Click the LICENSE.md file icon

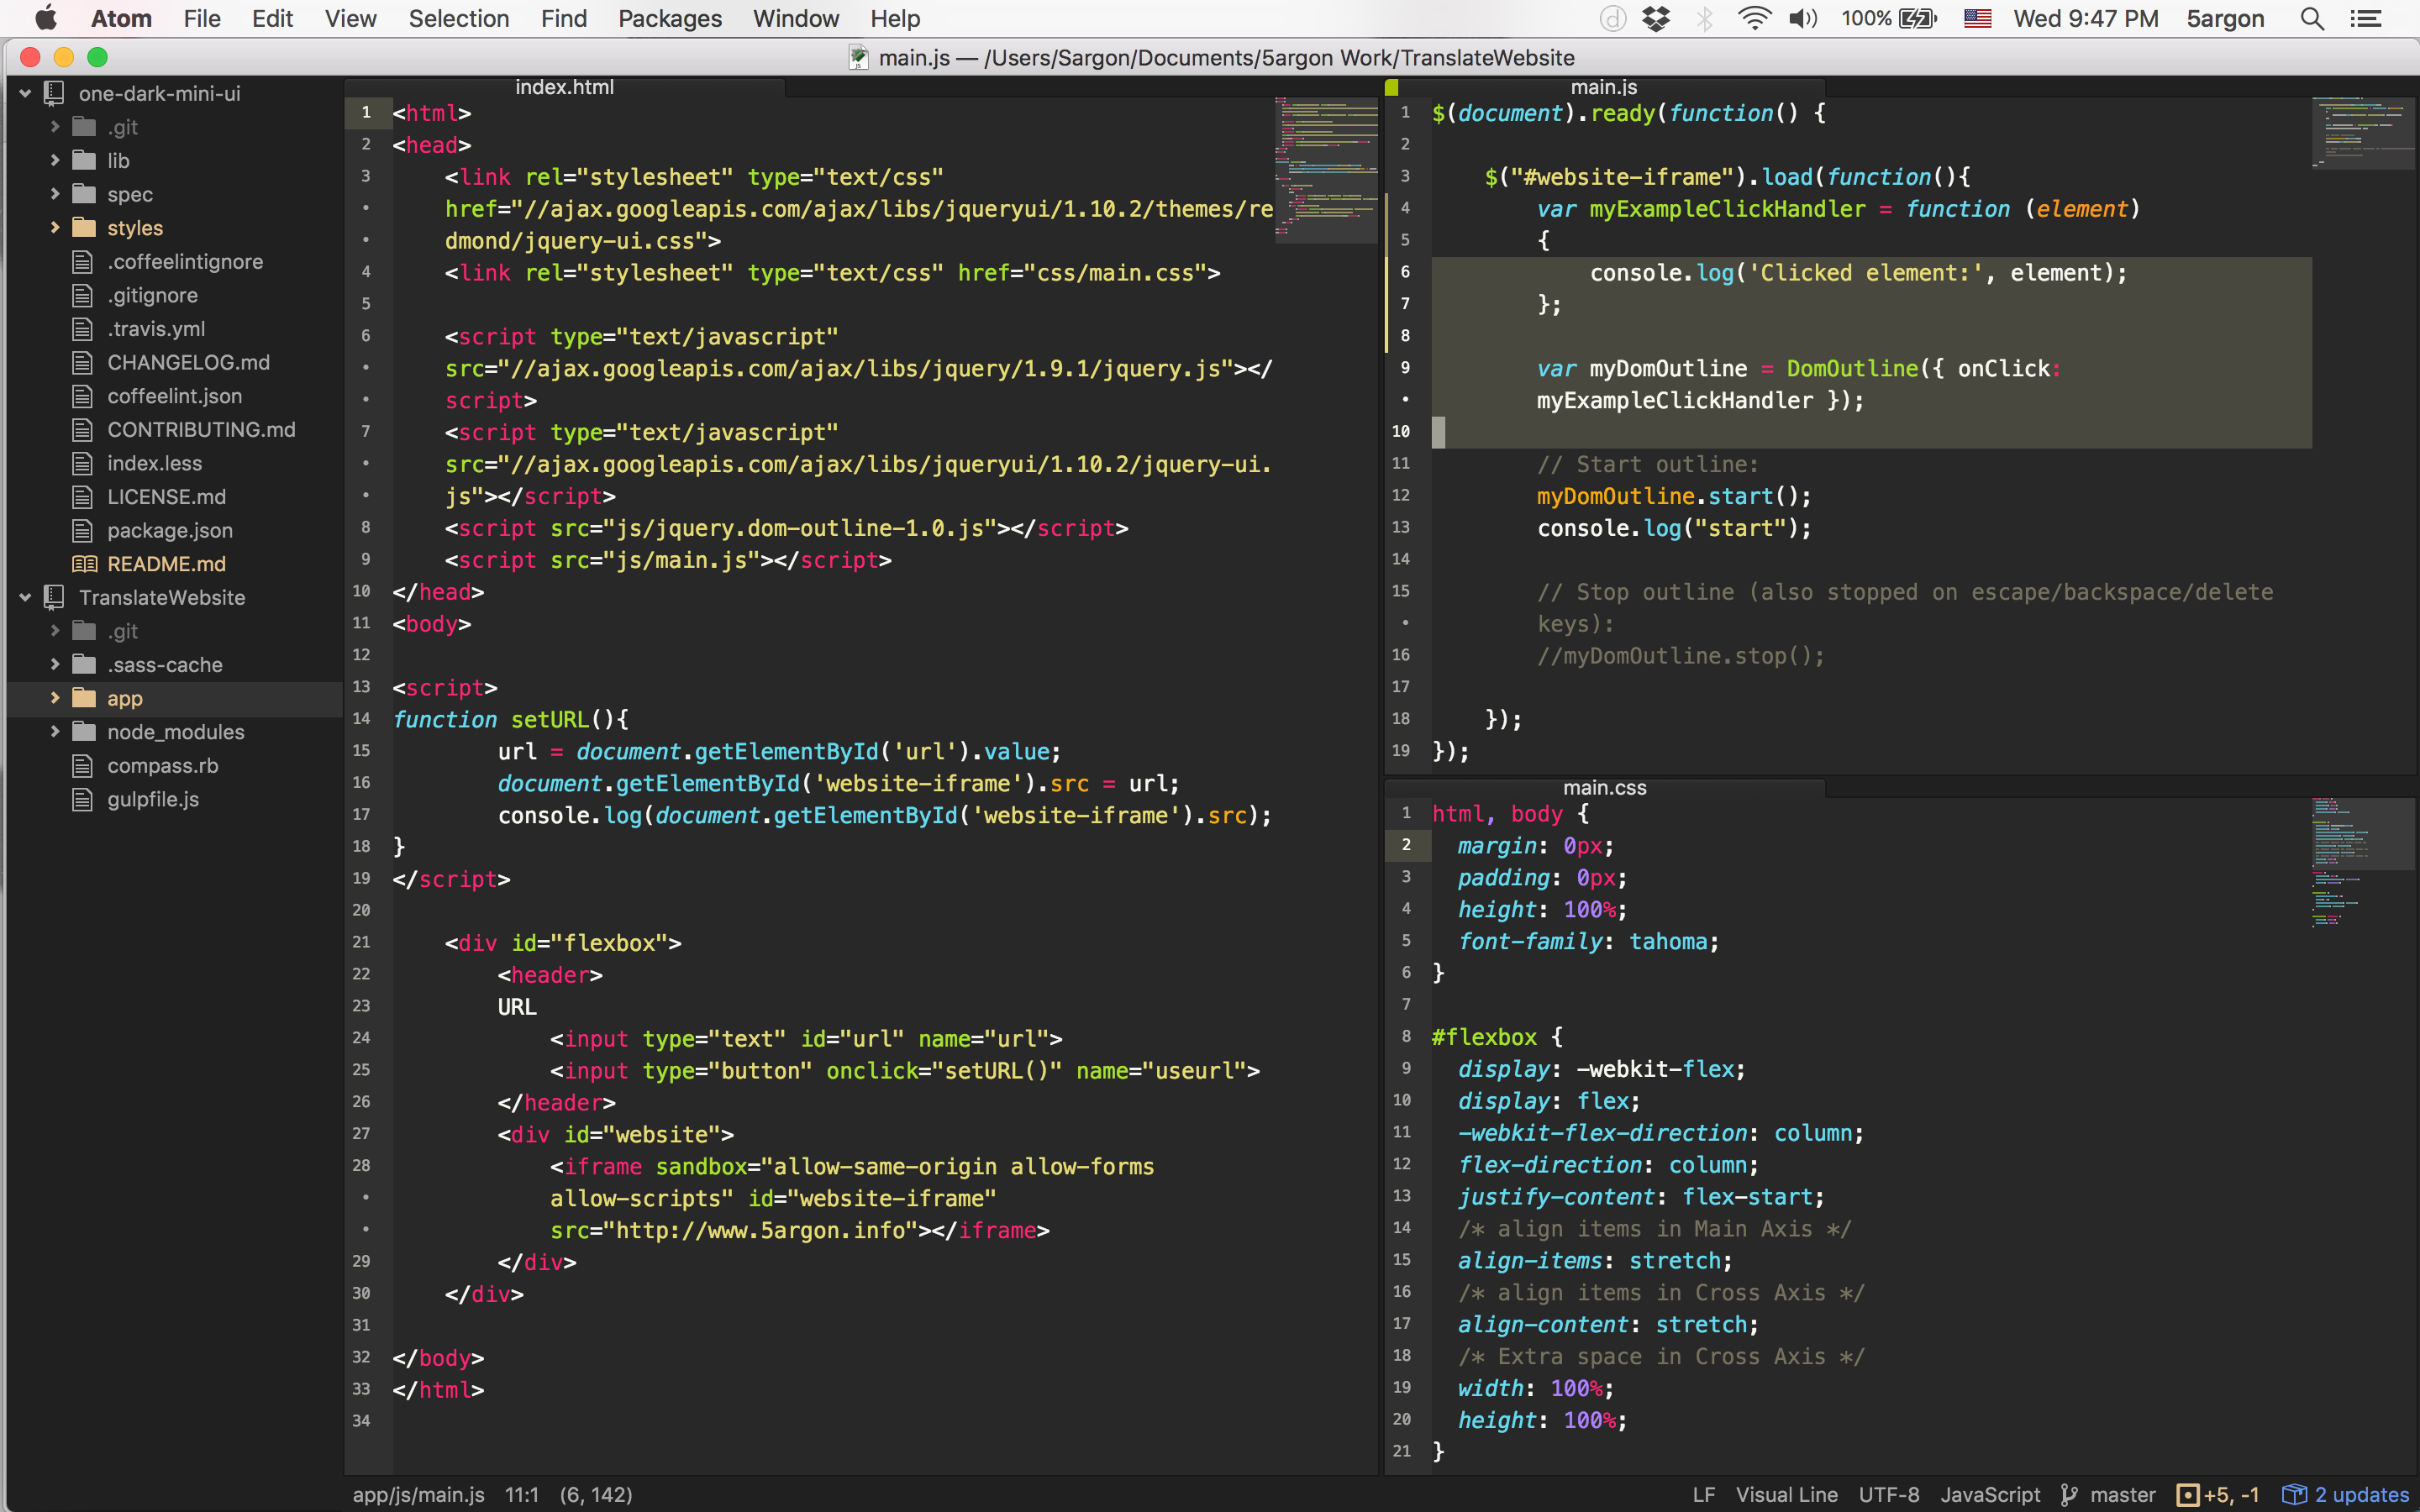83,497
